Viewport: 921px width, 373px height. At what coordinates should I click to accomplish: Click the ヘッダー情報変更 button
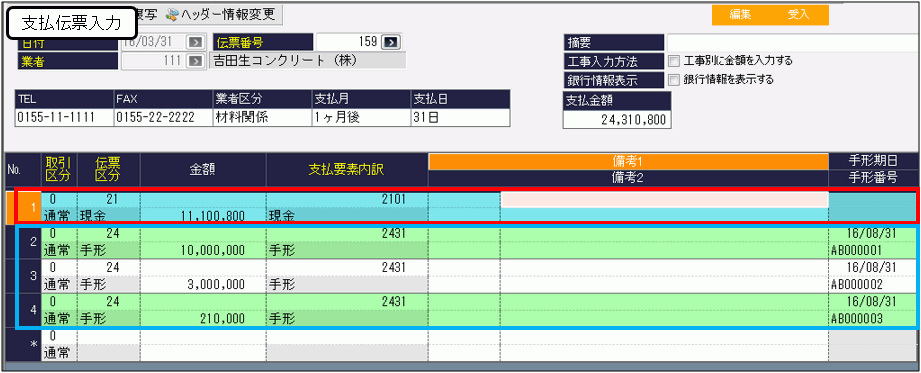[x=221, y=15]
